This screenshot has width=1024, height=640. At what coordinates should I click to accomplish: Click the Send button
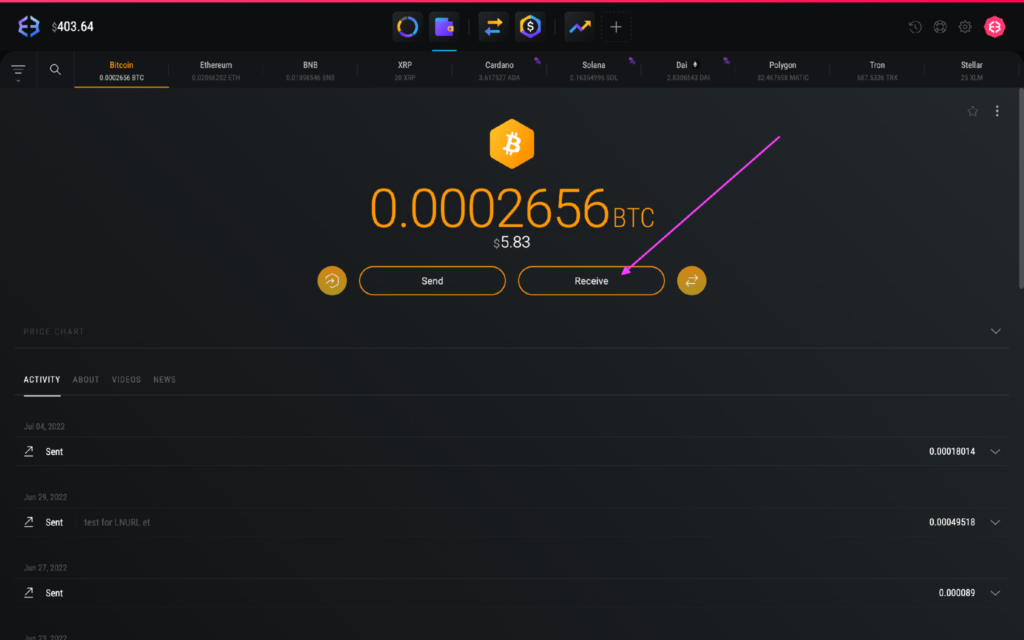[x=432, y=281]
